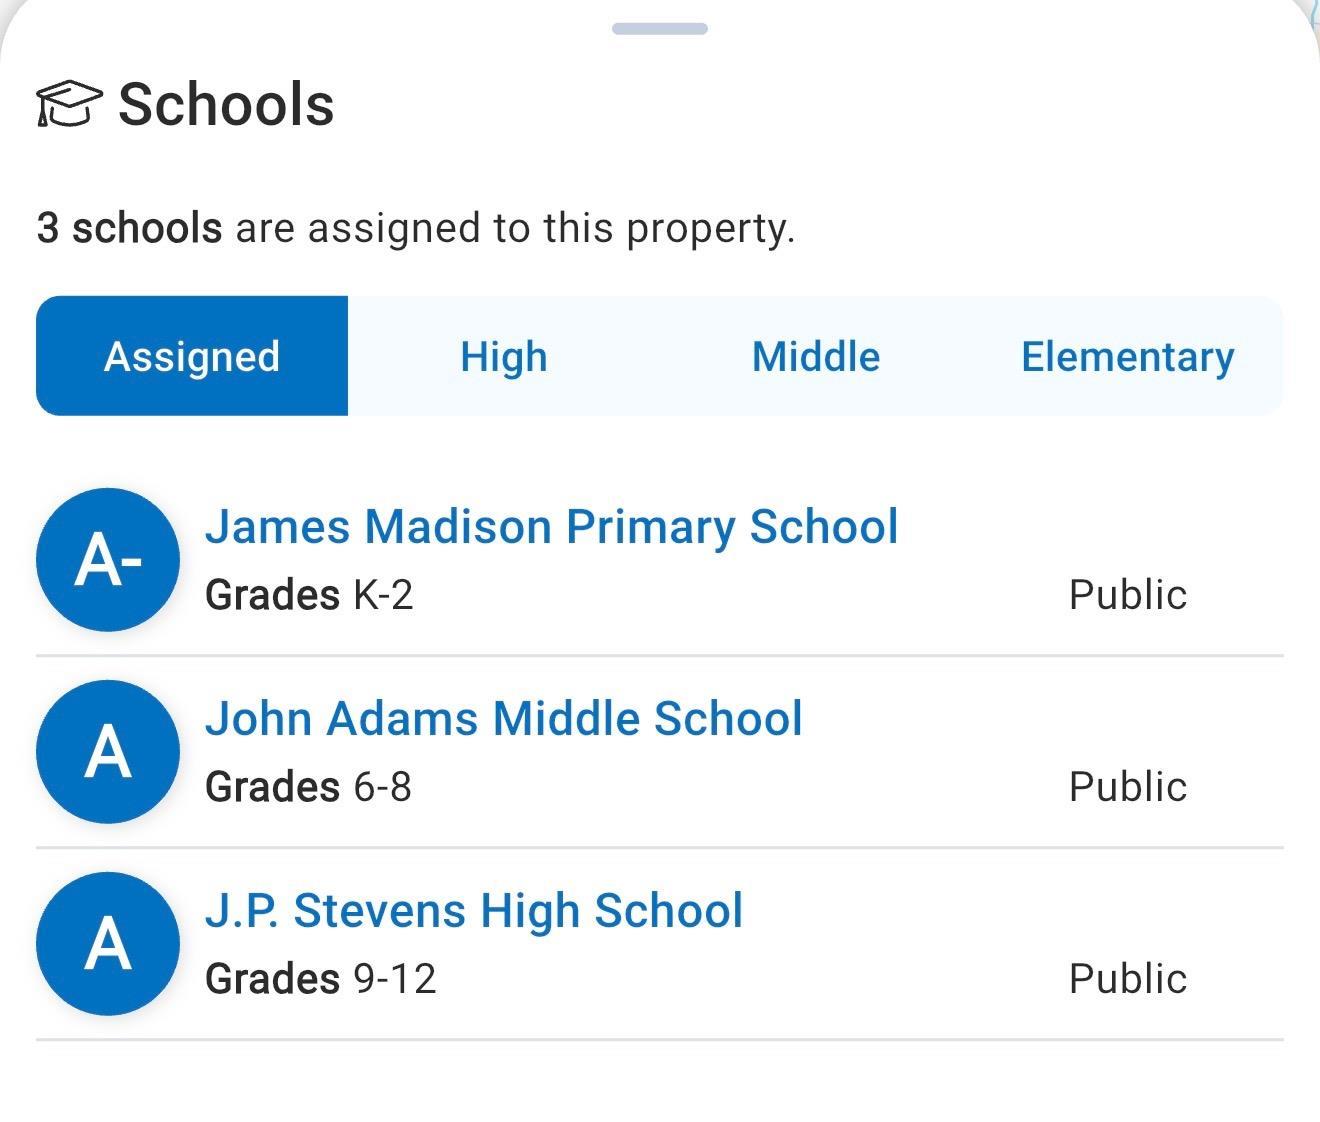Switch to the High schools tab

pos(504,356)
